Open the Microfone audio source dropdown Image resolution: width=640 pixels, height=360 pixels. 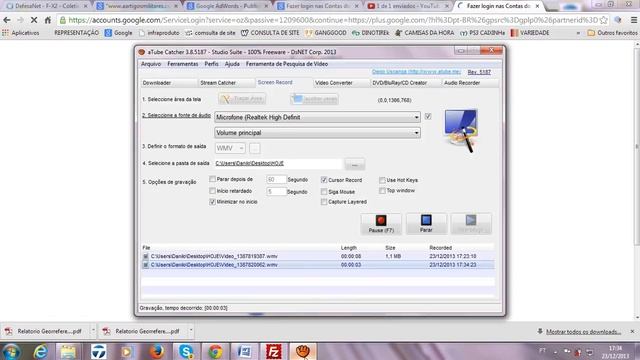pyautogui.click(x=317, y=117)
